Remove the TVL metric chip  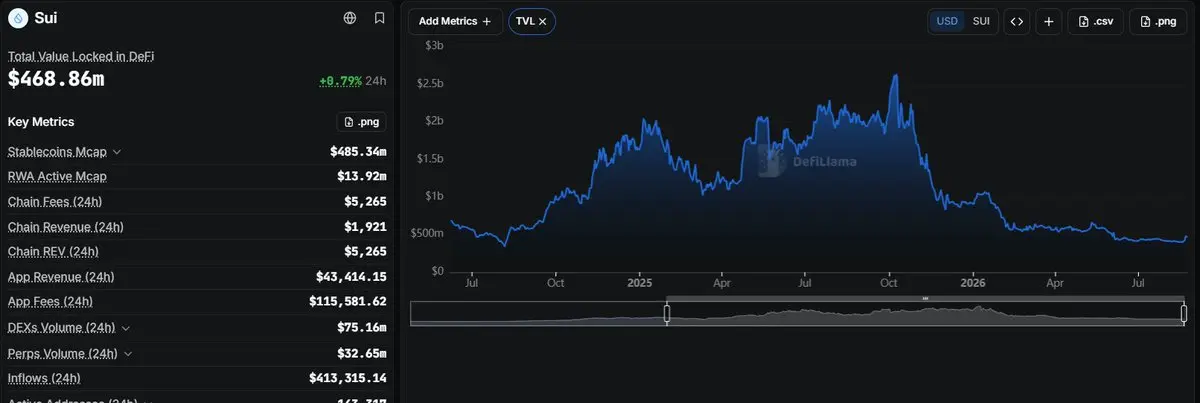pos(543,21)
